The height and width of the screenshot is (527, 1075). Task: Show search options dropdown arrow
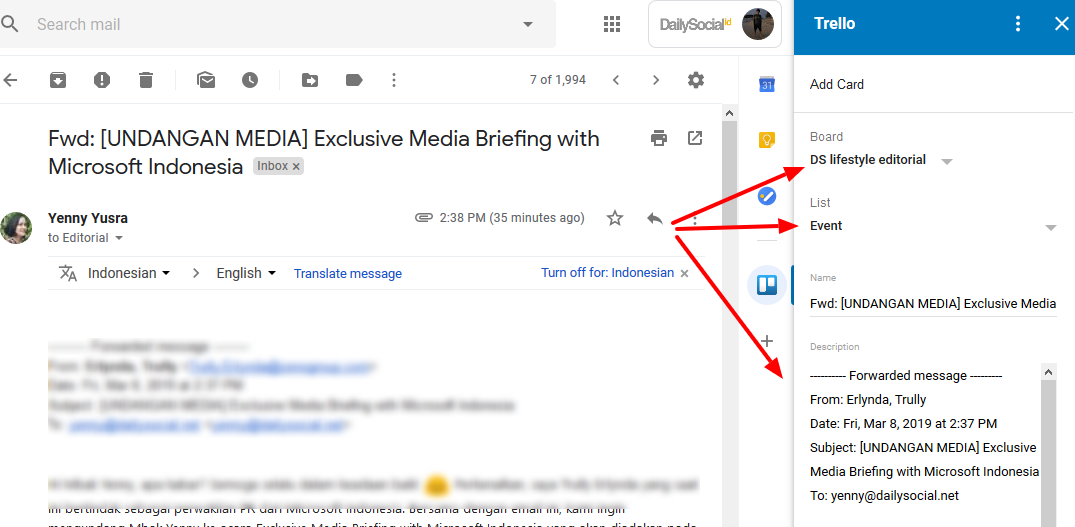[x=527, y=25]
